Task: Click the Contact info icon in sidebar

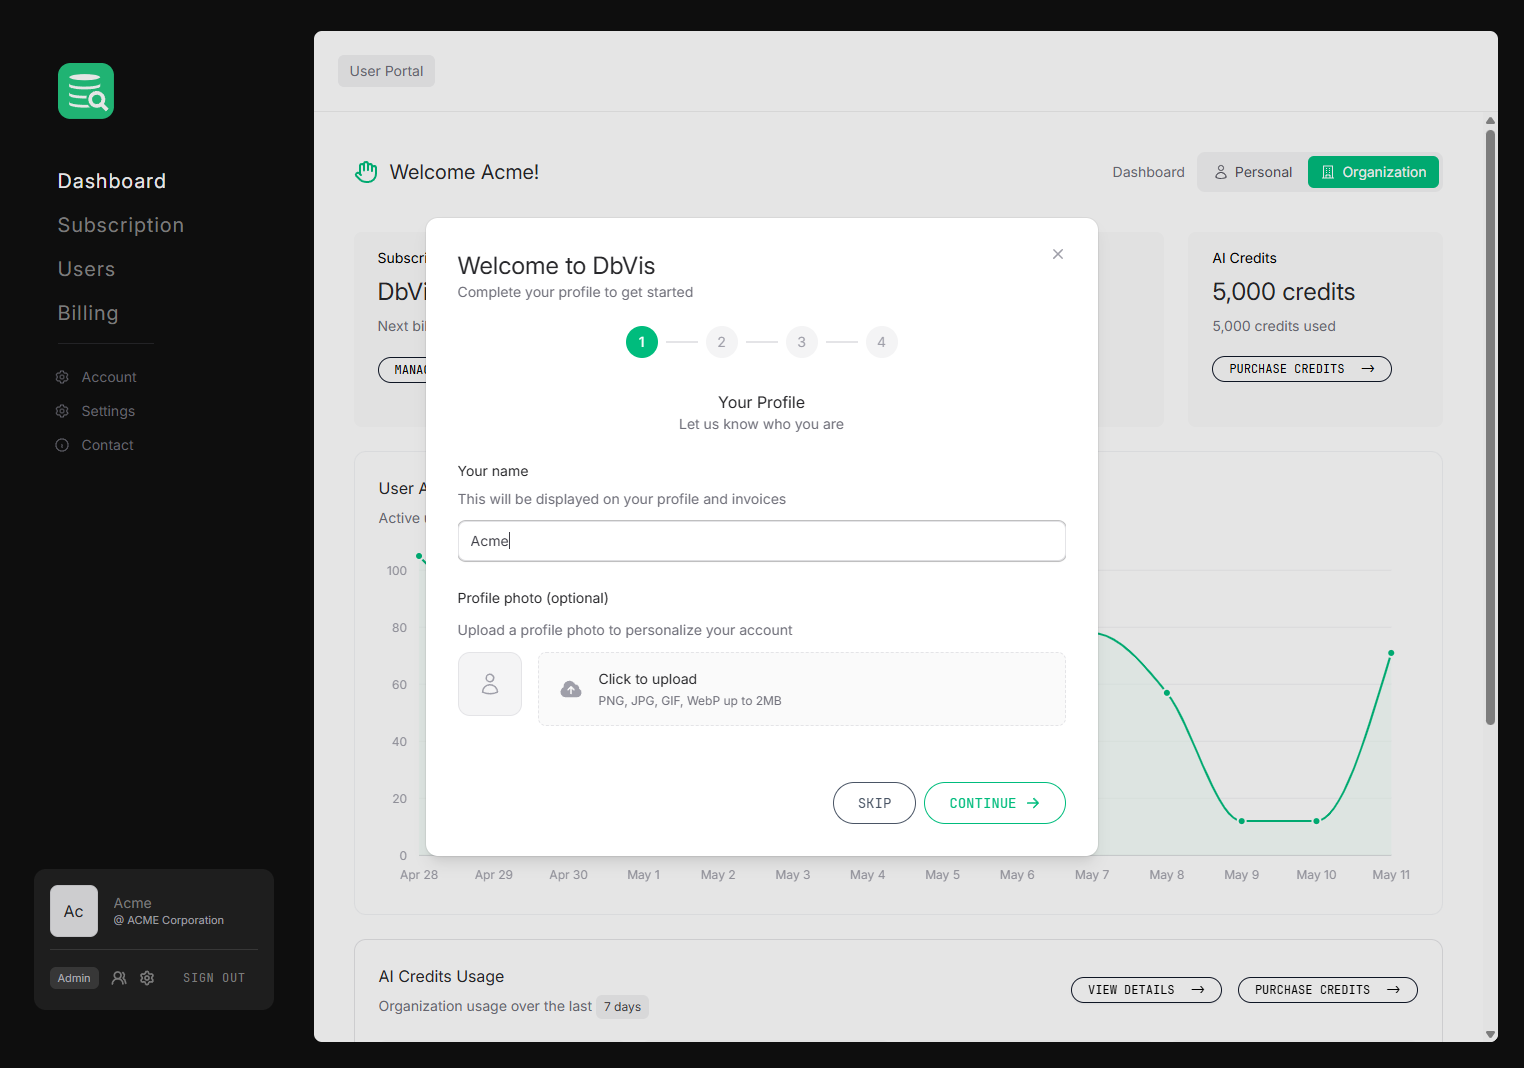Action: click(62, 445)
